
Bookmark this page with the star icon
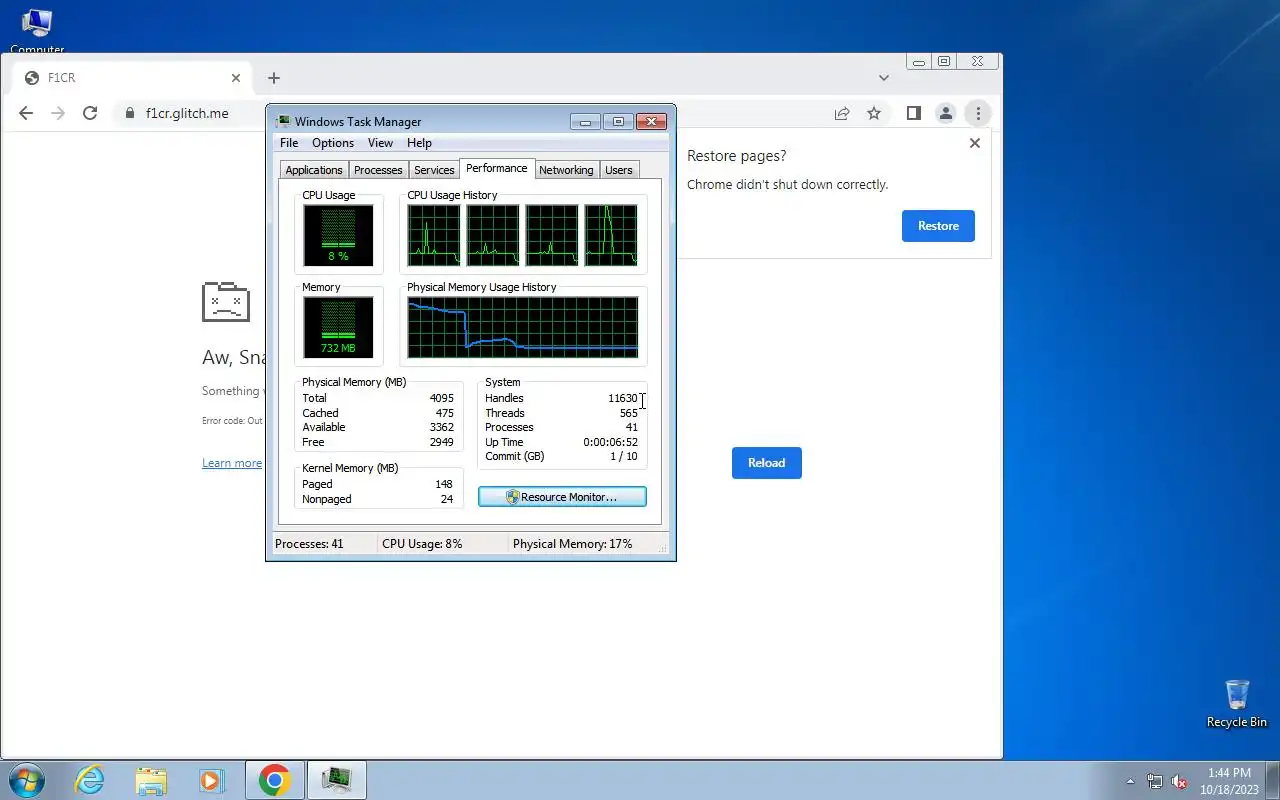click(x=874, y=113)
